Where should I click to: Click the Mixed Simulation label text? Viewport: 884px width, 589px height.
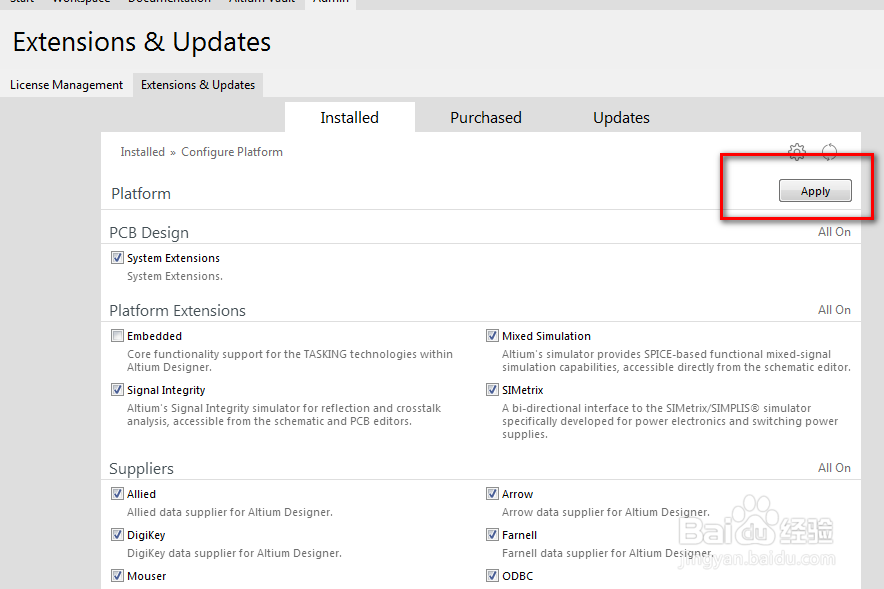coord(546,336)
